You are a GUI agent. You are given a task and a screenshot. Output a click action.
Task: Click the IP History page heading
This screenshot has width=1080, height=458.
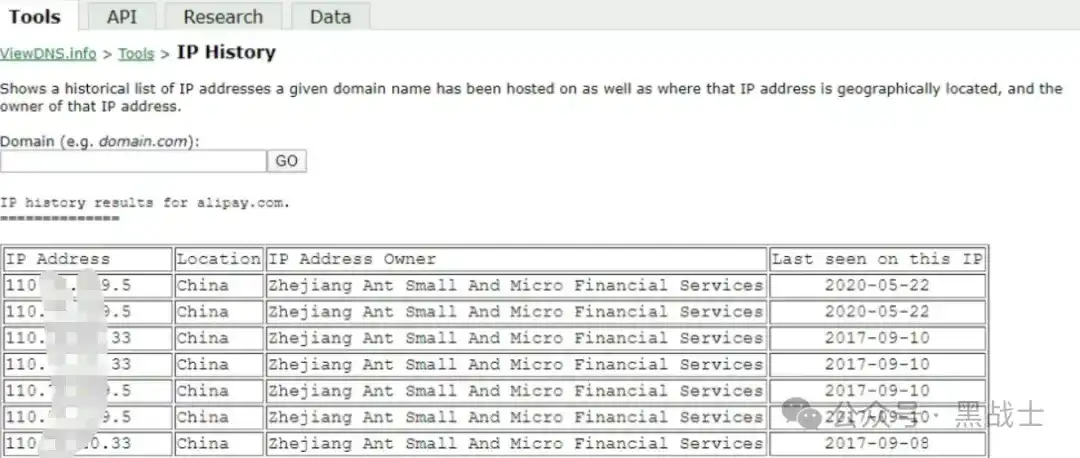coord(226,53)
